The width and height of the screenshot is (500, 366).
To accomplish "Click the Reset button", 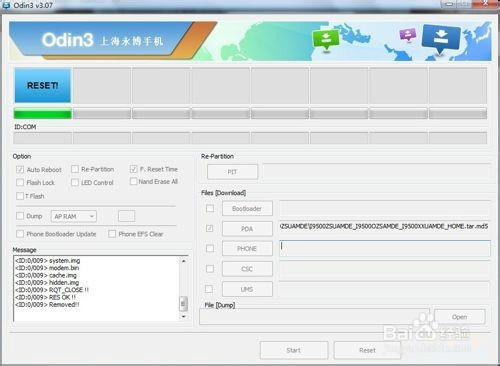I will [367, 350].
